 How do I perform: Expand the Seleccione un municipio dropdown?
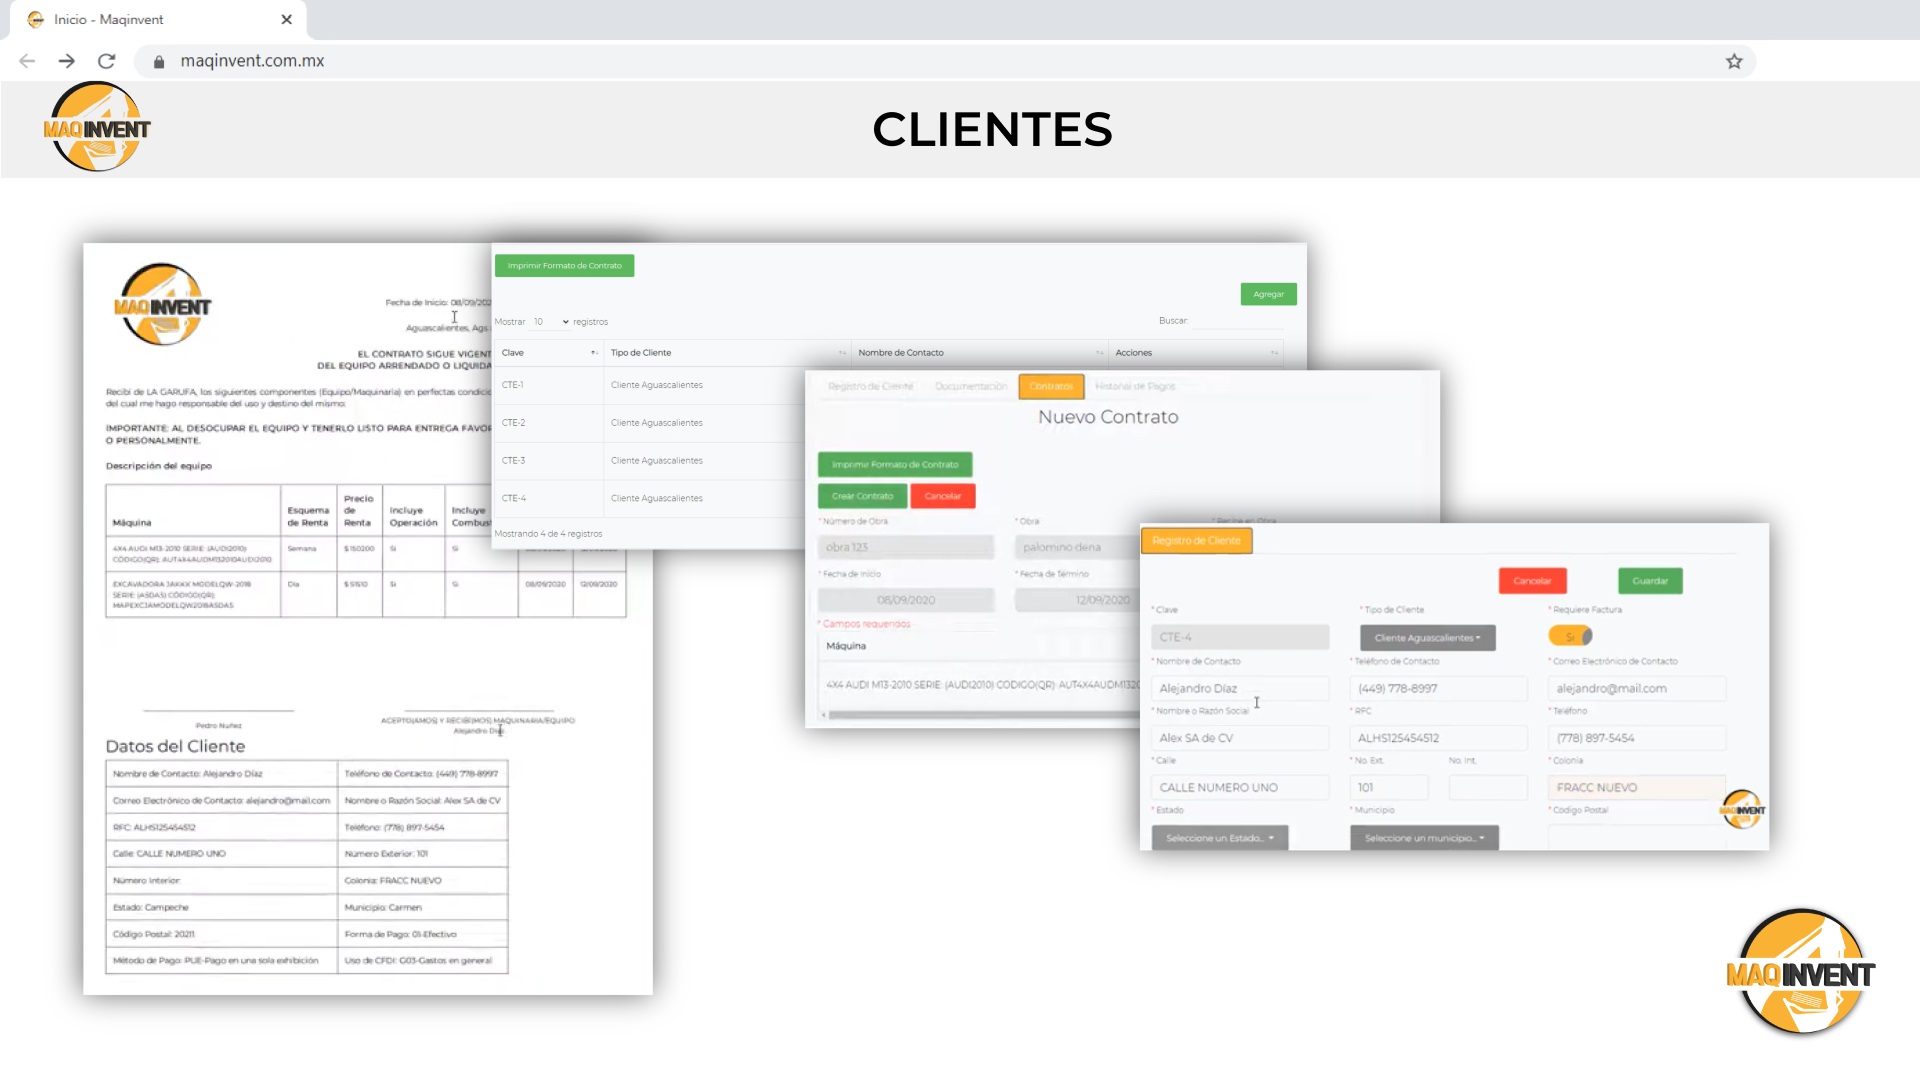[1424, 838]
